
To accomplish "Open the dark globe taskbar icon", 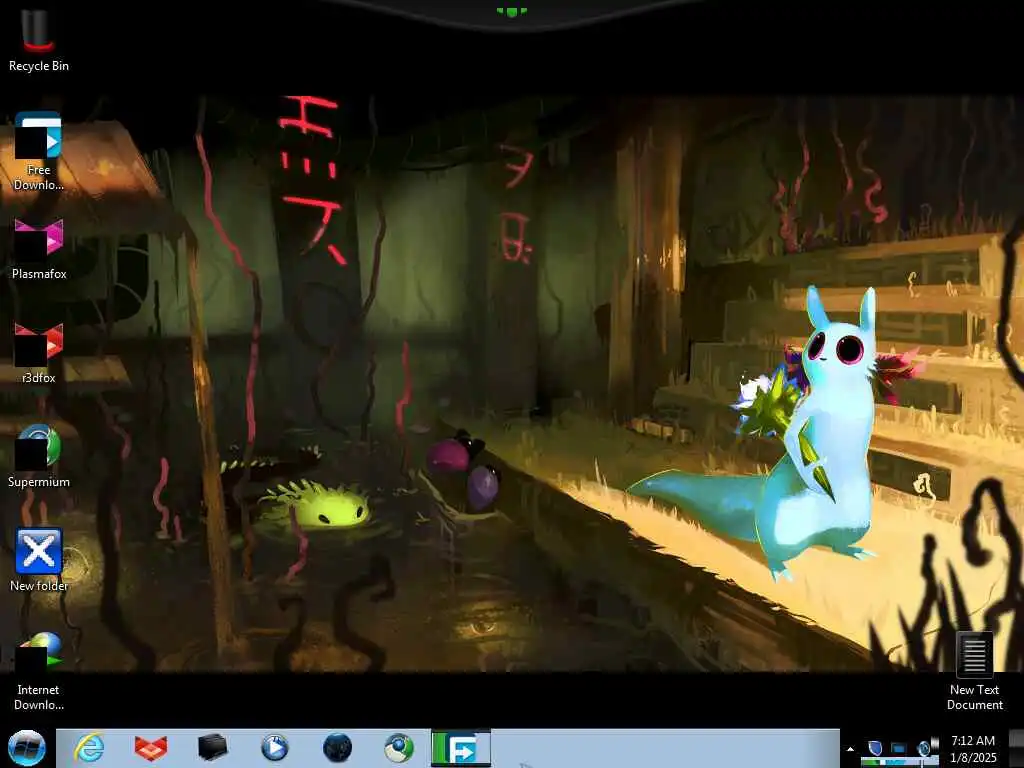I will click(x=337, y=748).
